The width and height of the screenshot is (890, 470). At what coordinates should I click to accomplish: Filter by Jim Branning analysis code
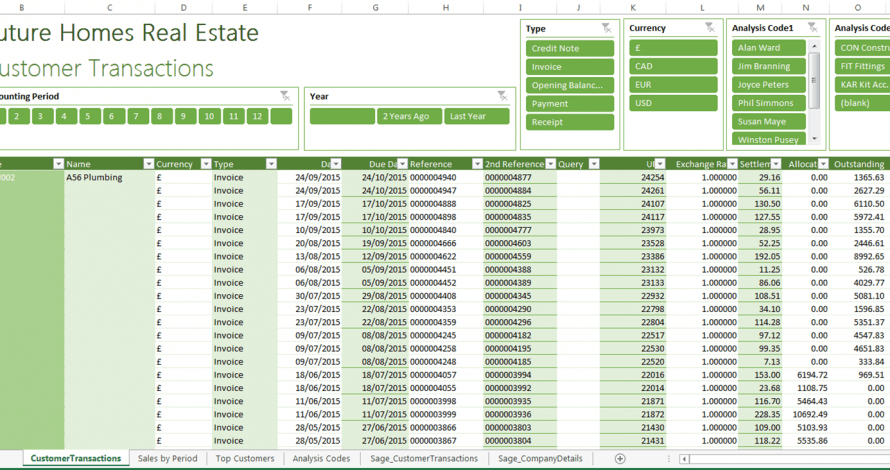point(769,66)
